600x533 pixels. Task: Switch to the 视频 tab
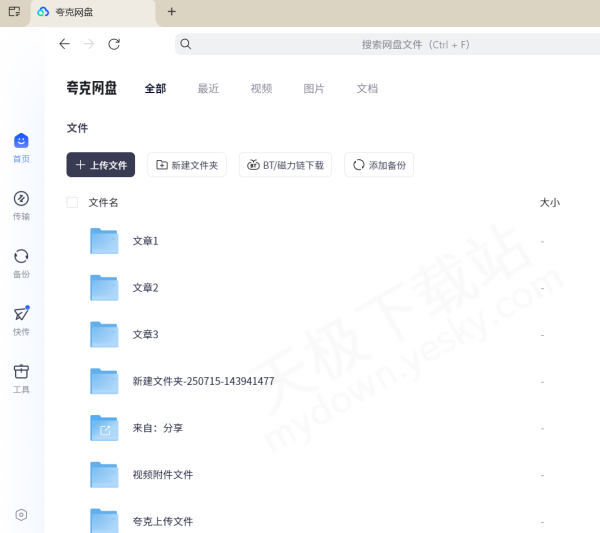(261, 88)
